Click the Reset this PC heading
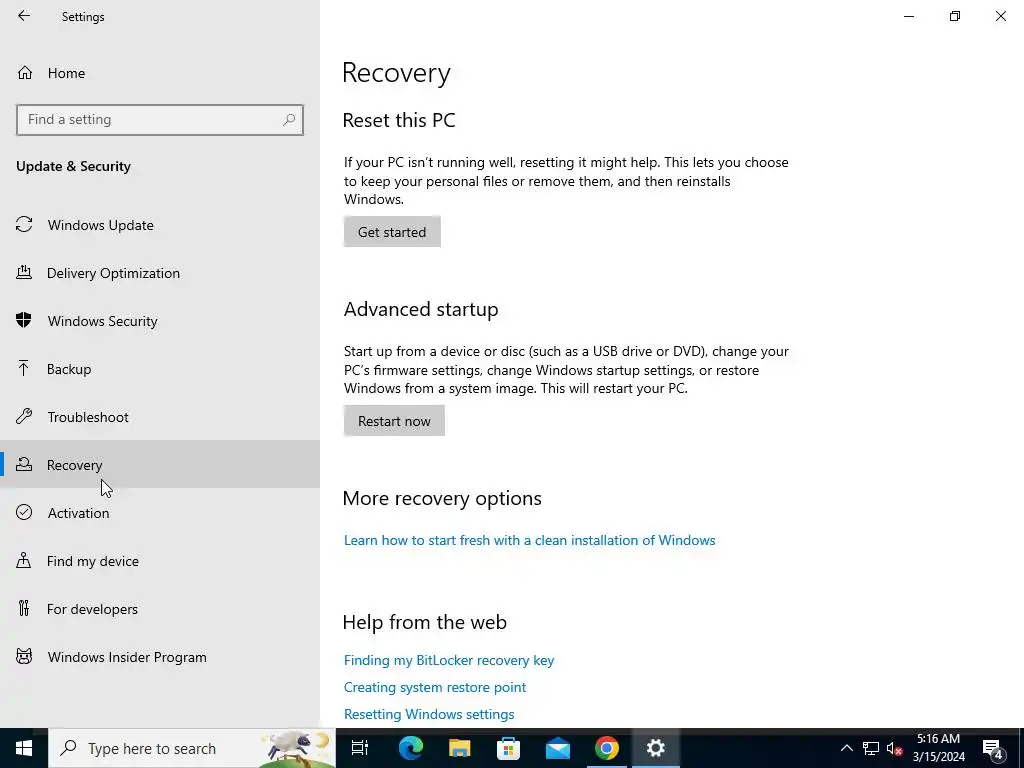The width and height of the screenshot is (1024, 768). [x=399, y=120]
